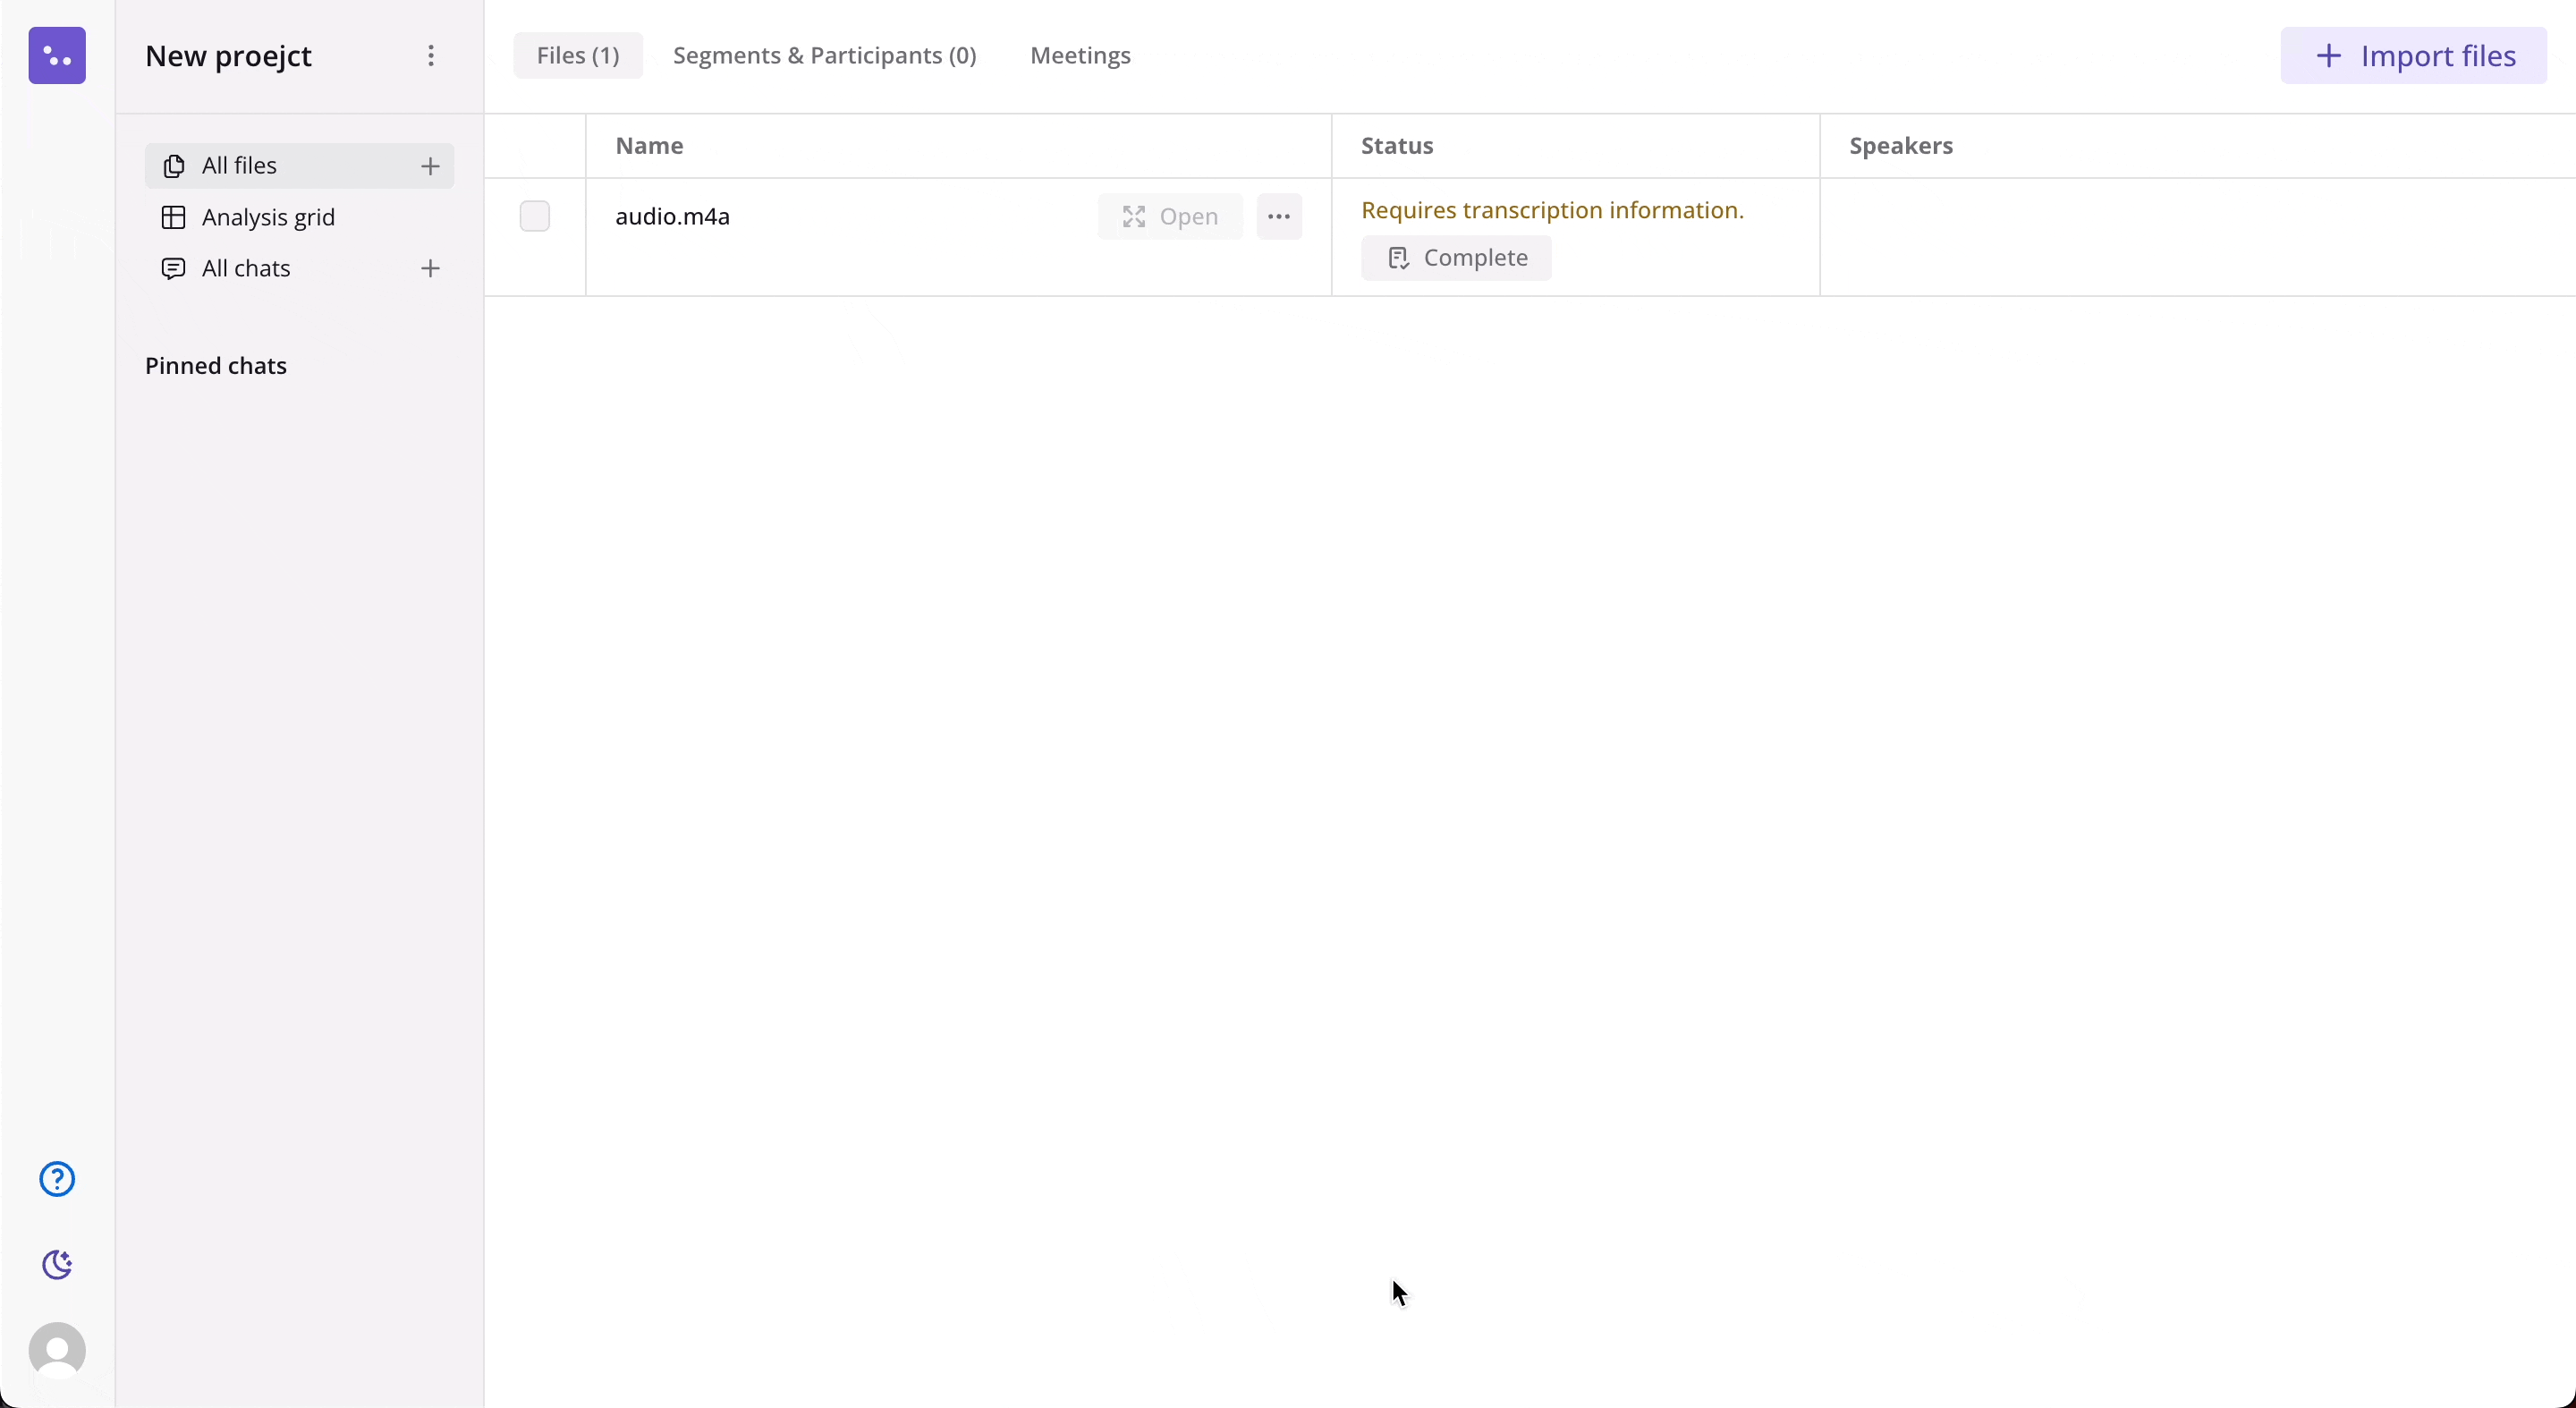Open the audio.m4a file
The image size is (2576, 1408).
[1170, 217]
